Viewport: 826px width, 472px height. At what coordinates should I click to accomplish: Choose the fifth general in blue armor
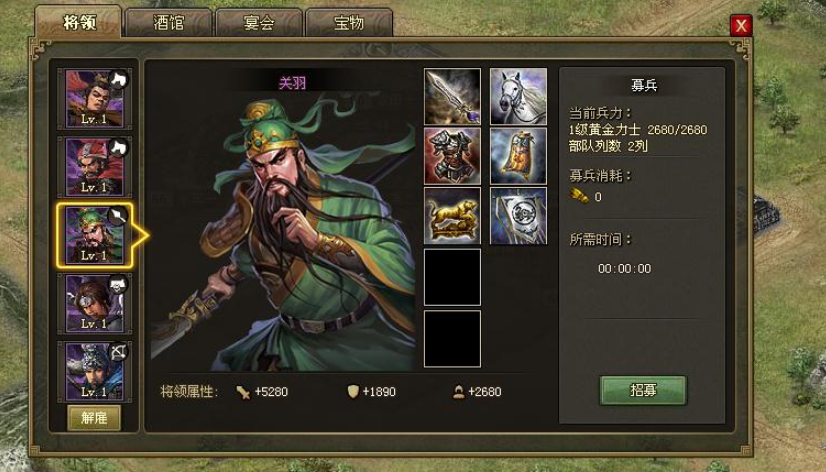pyautogui.click(x=94, y=371)
